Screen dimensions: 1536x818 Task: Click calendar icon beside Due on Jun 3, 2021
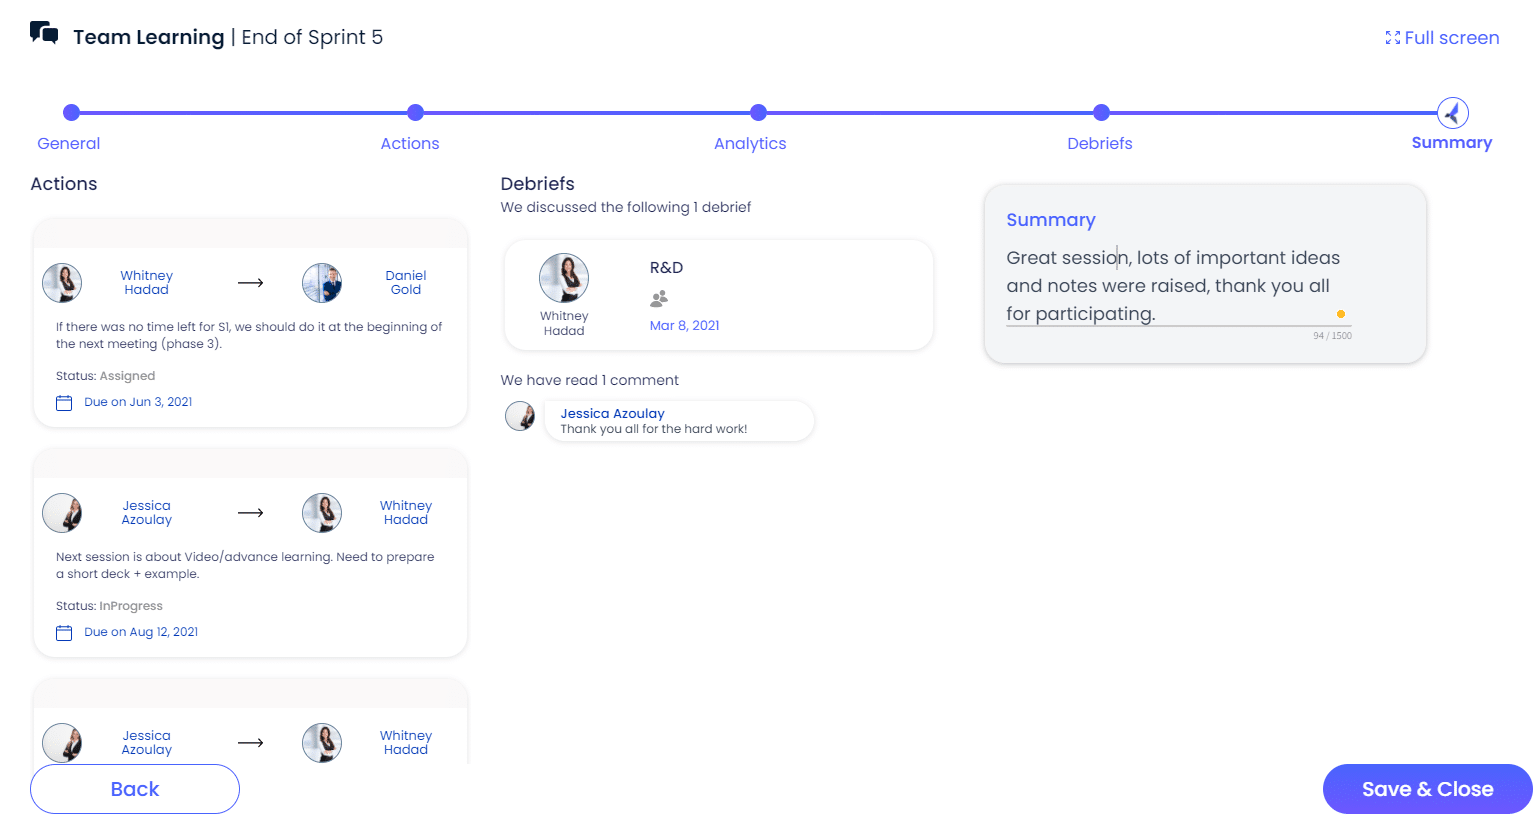[x=64, y=403]
